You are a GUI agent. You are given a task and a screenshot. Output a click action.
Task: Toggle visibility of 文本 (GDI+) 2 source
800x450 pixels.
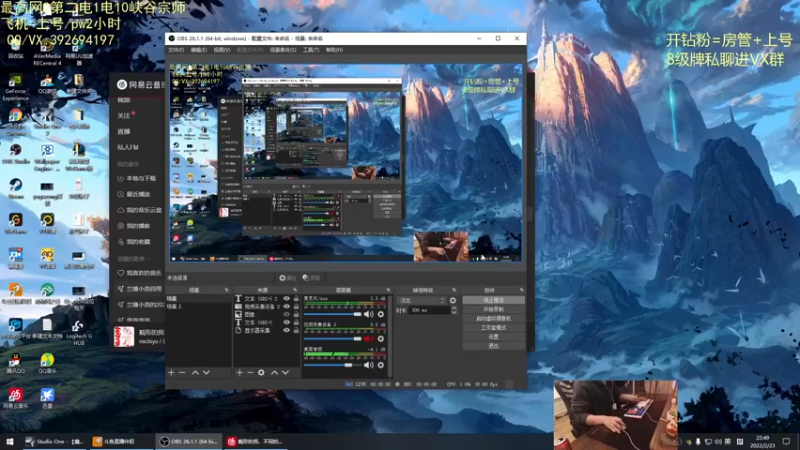click(x=286, y=298)
